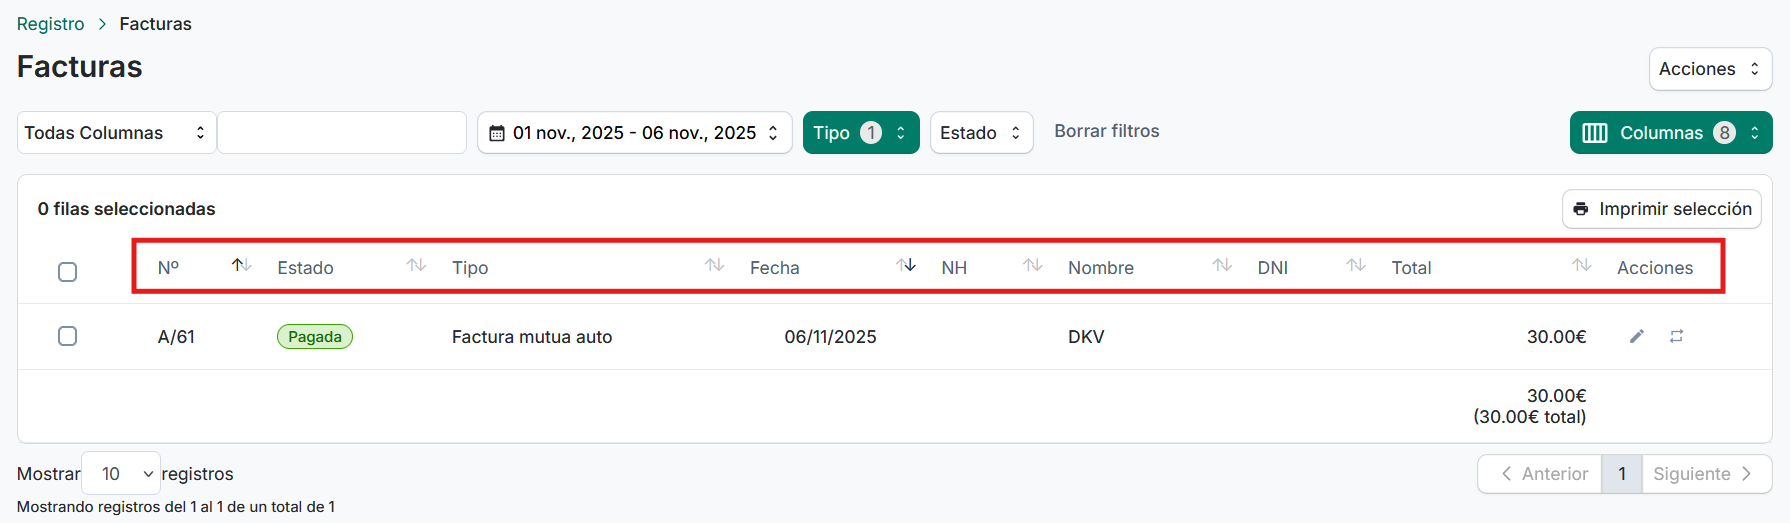Expand the Tipo filter dropdown
Image resolution: width=1790 pixels, height=523 pixels.
[860, 133]
